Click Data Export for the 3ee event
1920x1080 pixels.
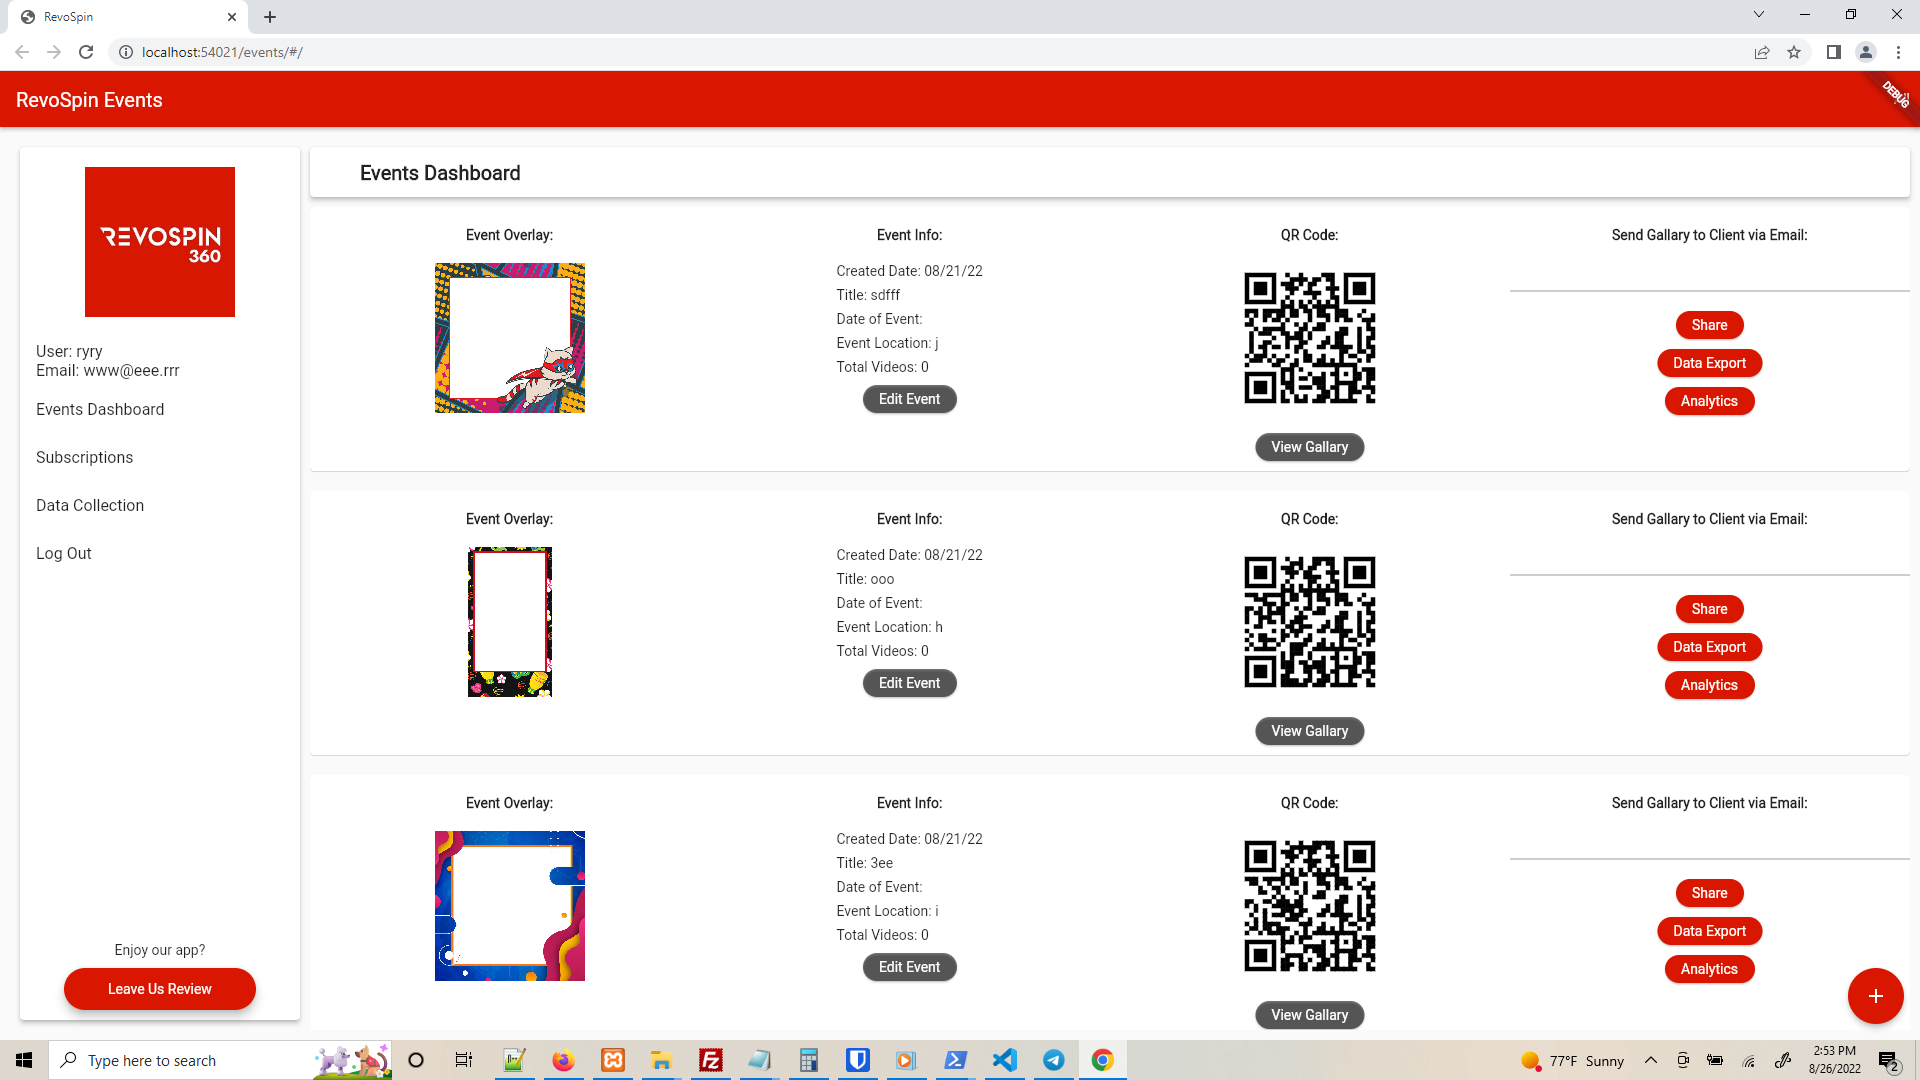click(1709, 931)
